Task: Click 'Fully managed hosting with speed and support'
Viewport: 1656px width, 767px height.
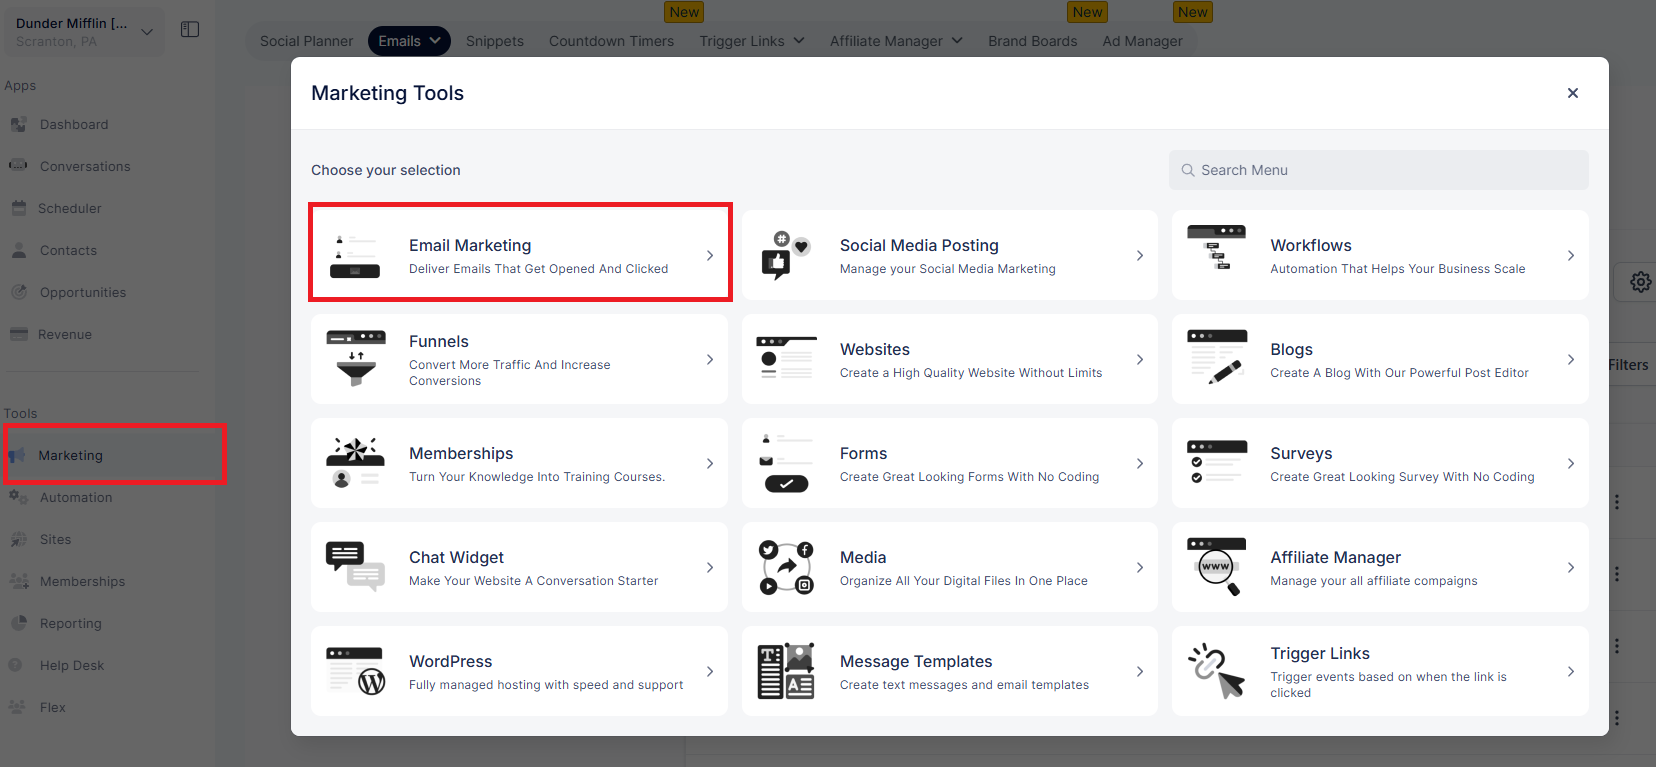Action: coord(546,685)
